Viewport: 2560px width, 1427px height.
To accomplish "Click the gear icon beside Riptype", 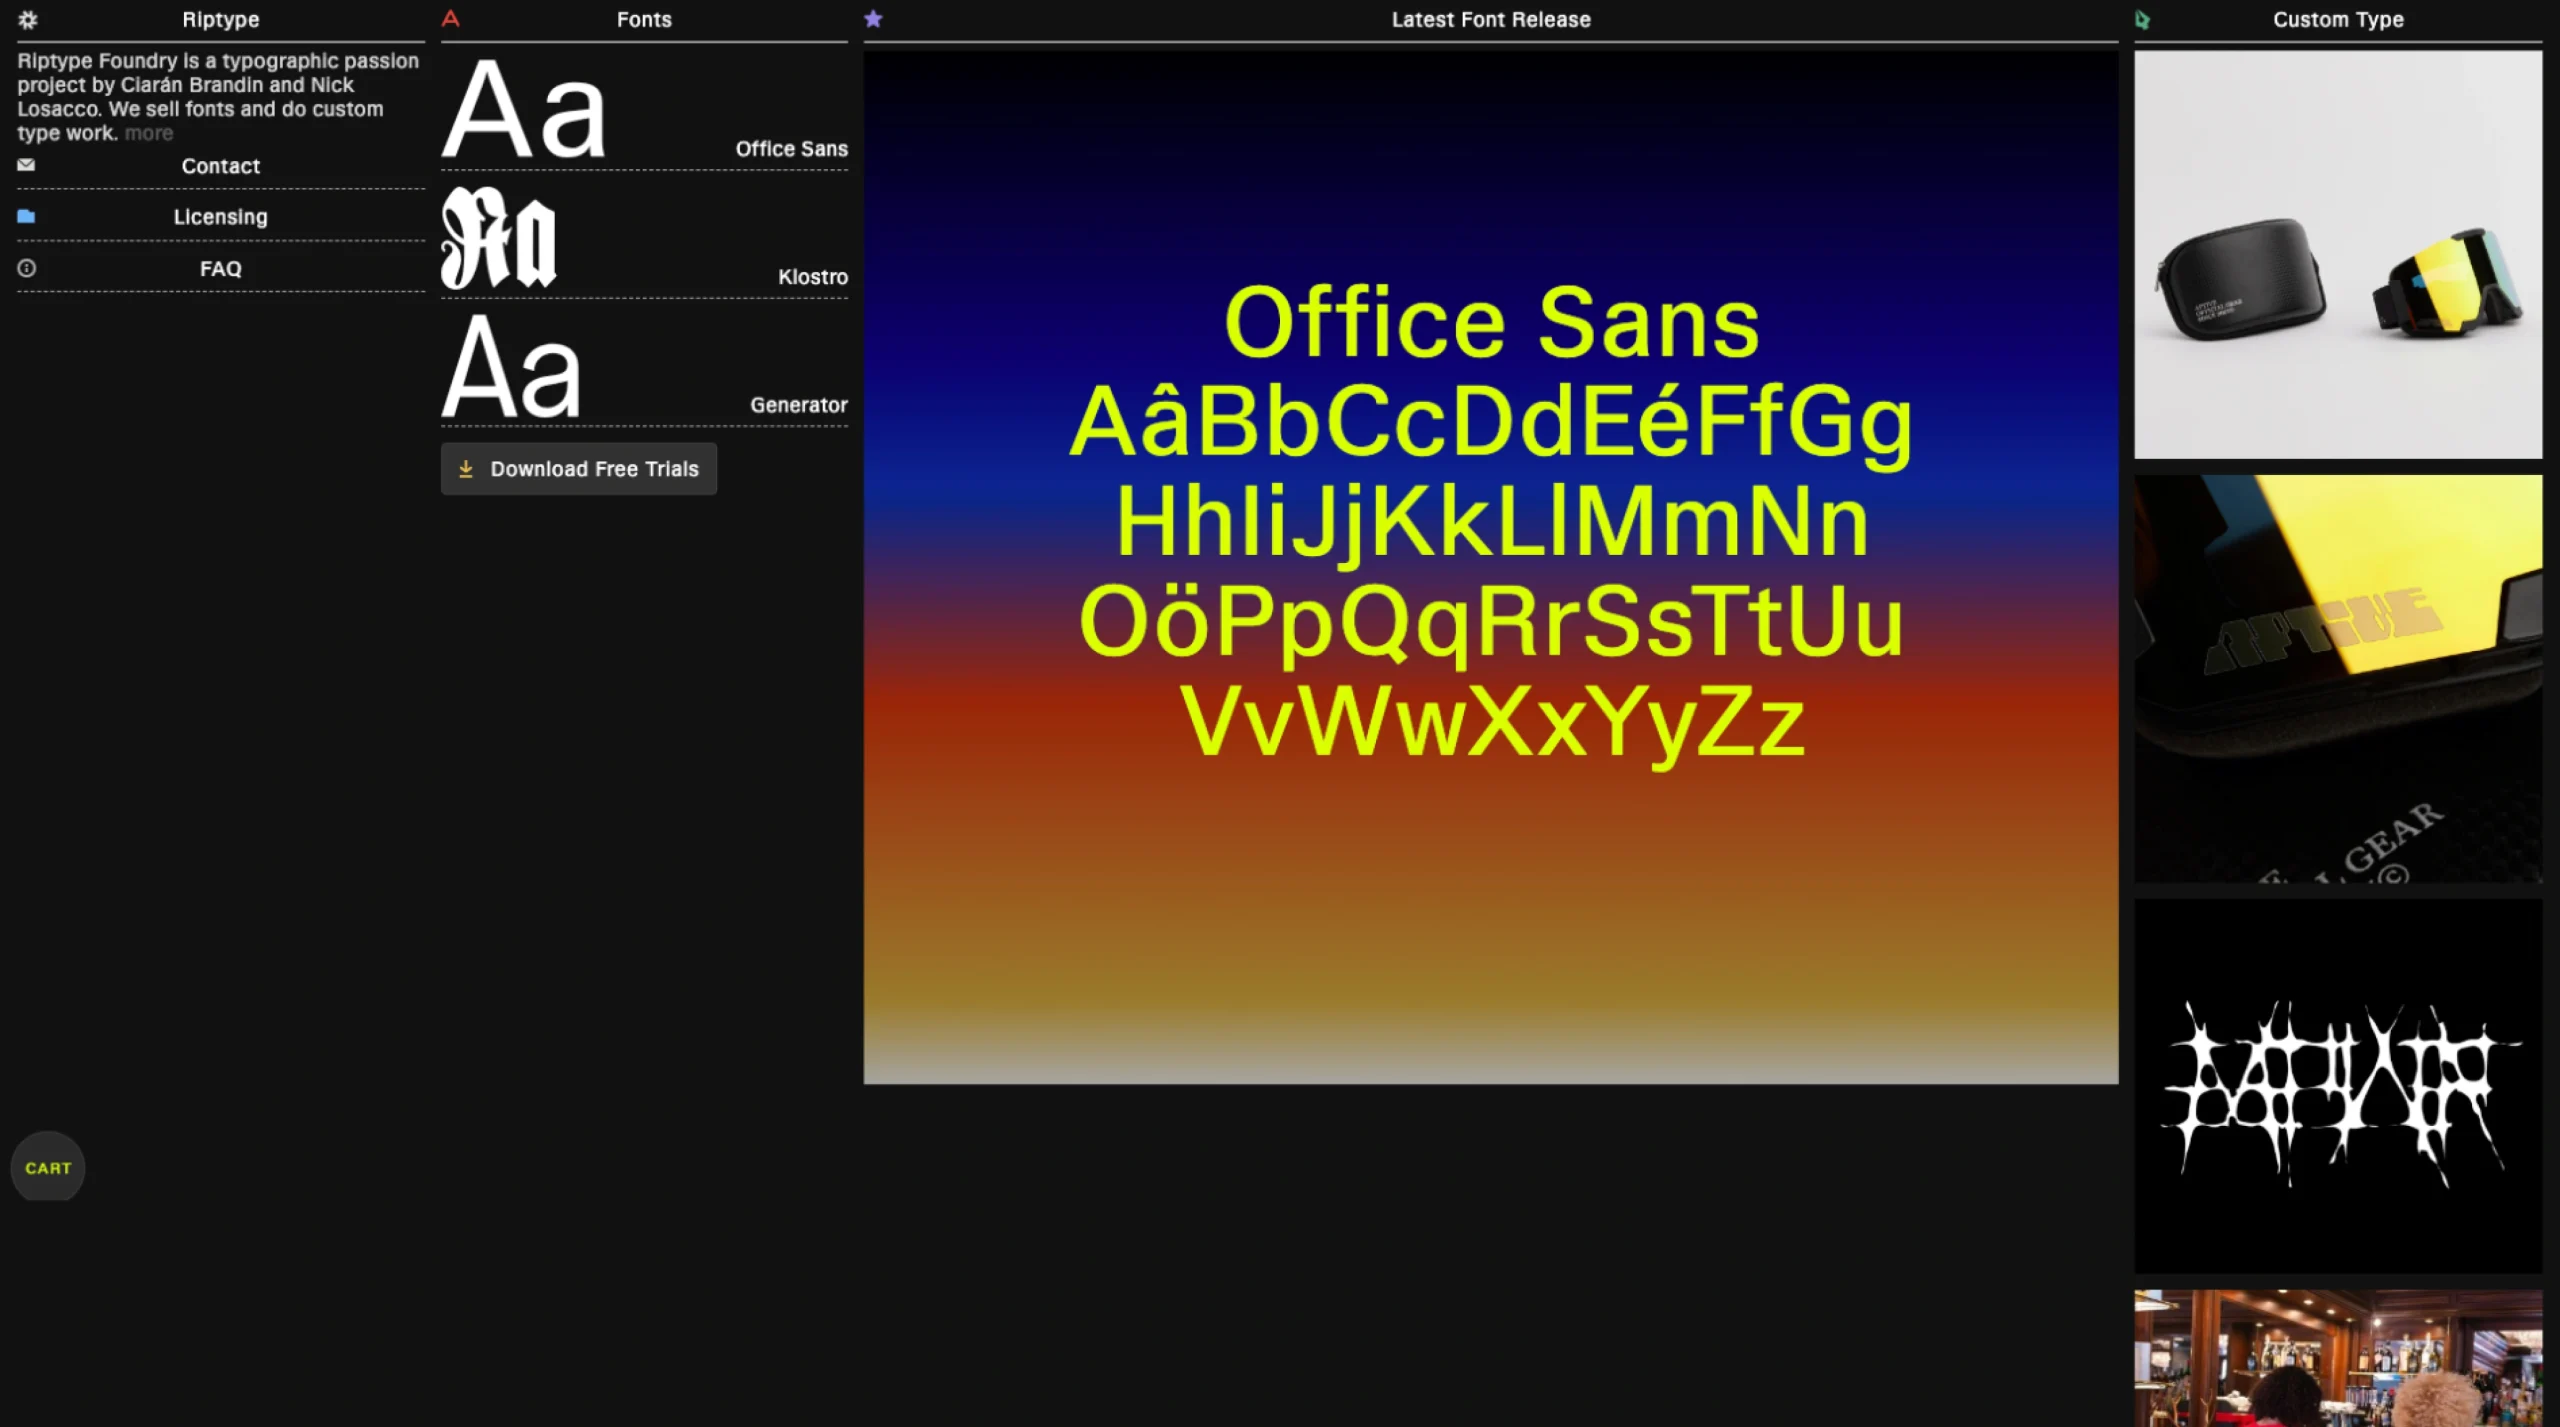I will tap(28, 19).
